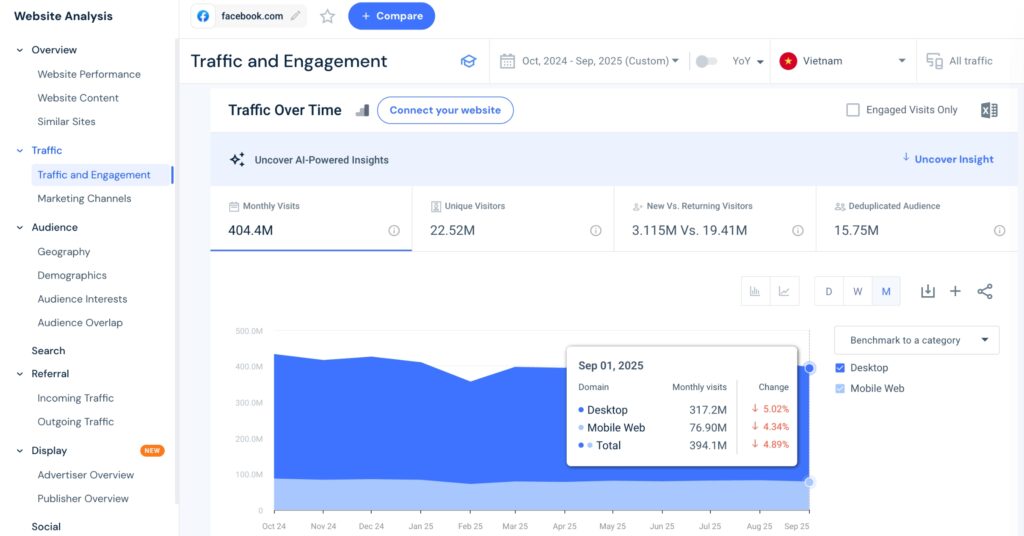Switch to line chart view icon
The height and width of the screenshot is (536, 1024).
(784, 291)
